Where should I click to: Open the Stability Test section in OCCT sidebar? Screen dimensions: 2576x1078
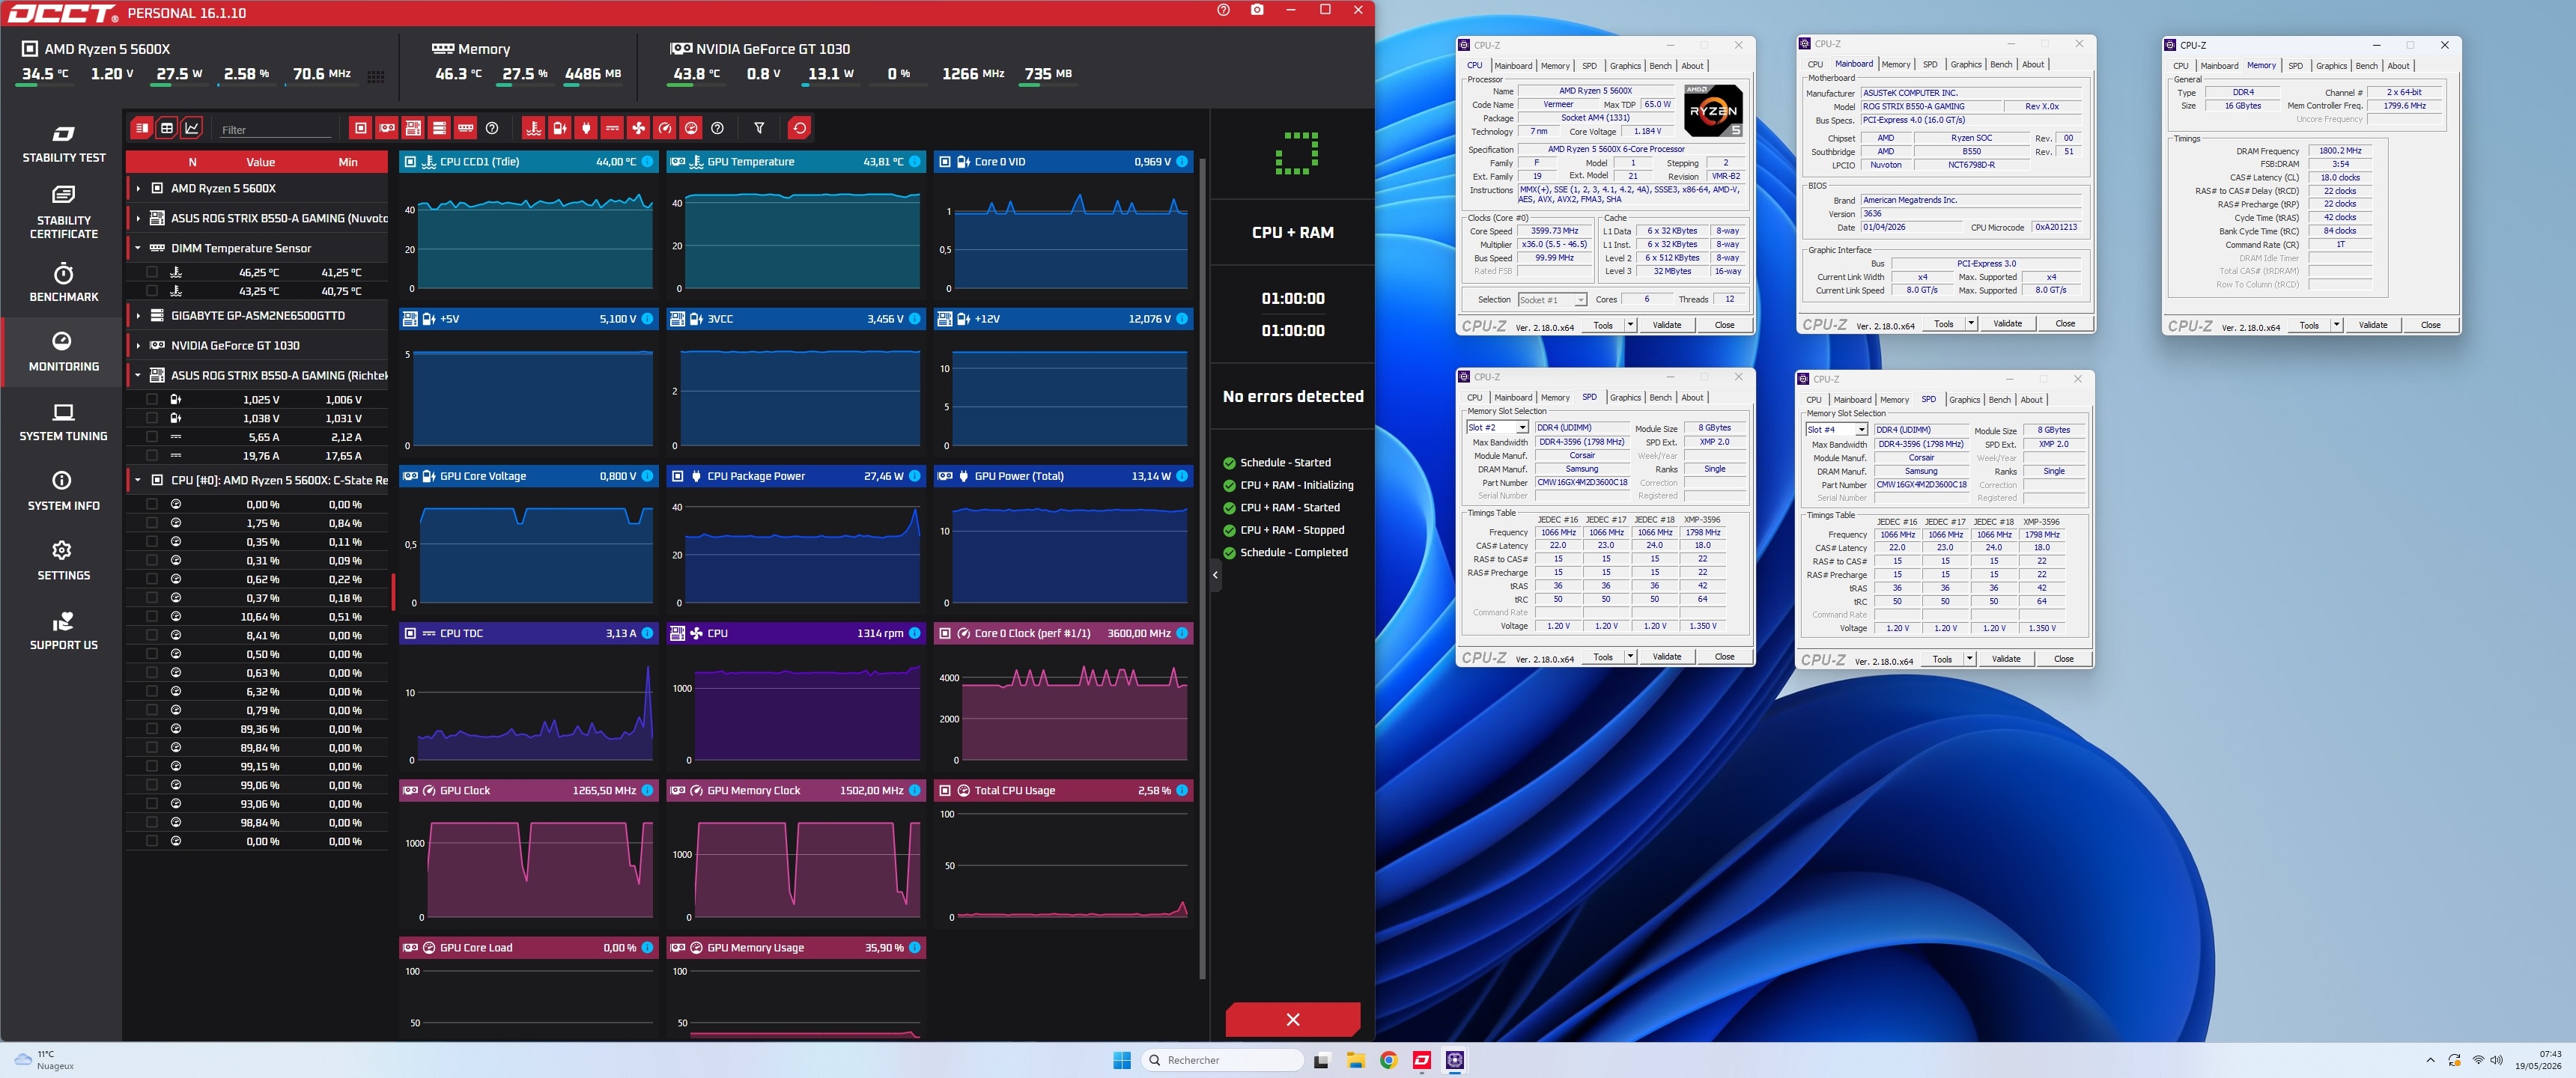[x=64, y=144]
